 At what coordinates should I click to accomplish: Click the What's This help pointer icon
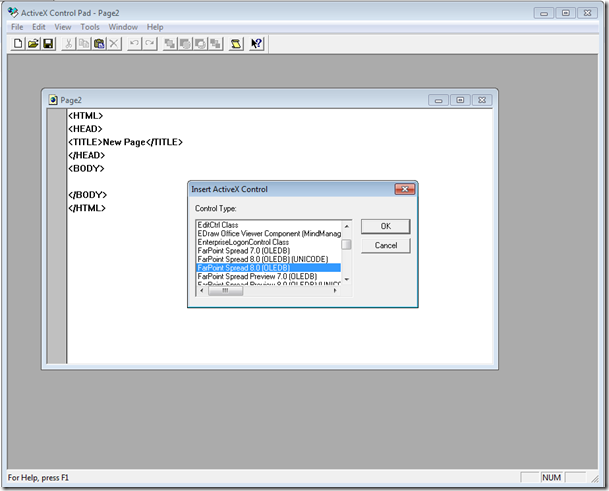[257, 44]
